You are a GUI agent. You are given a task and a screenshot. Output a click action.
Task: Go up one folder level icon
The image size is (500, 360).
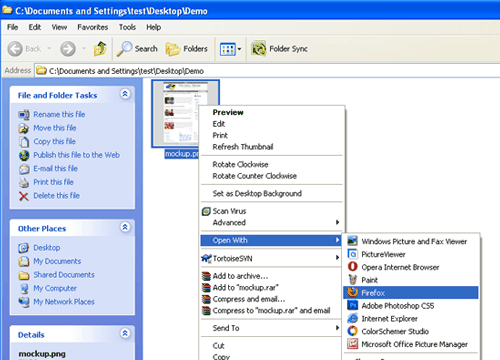tap(100, 49)
